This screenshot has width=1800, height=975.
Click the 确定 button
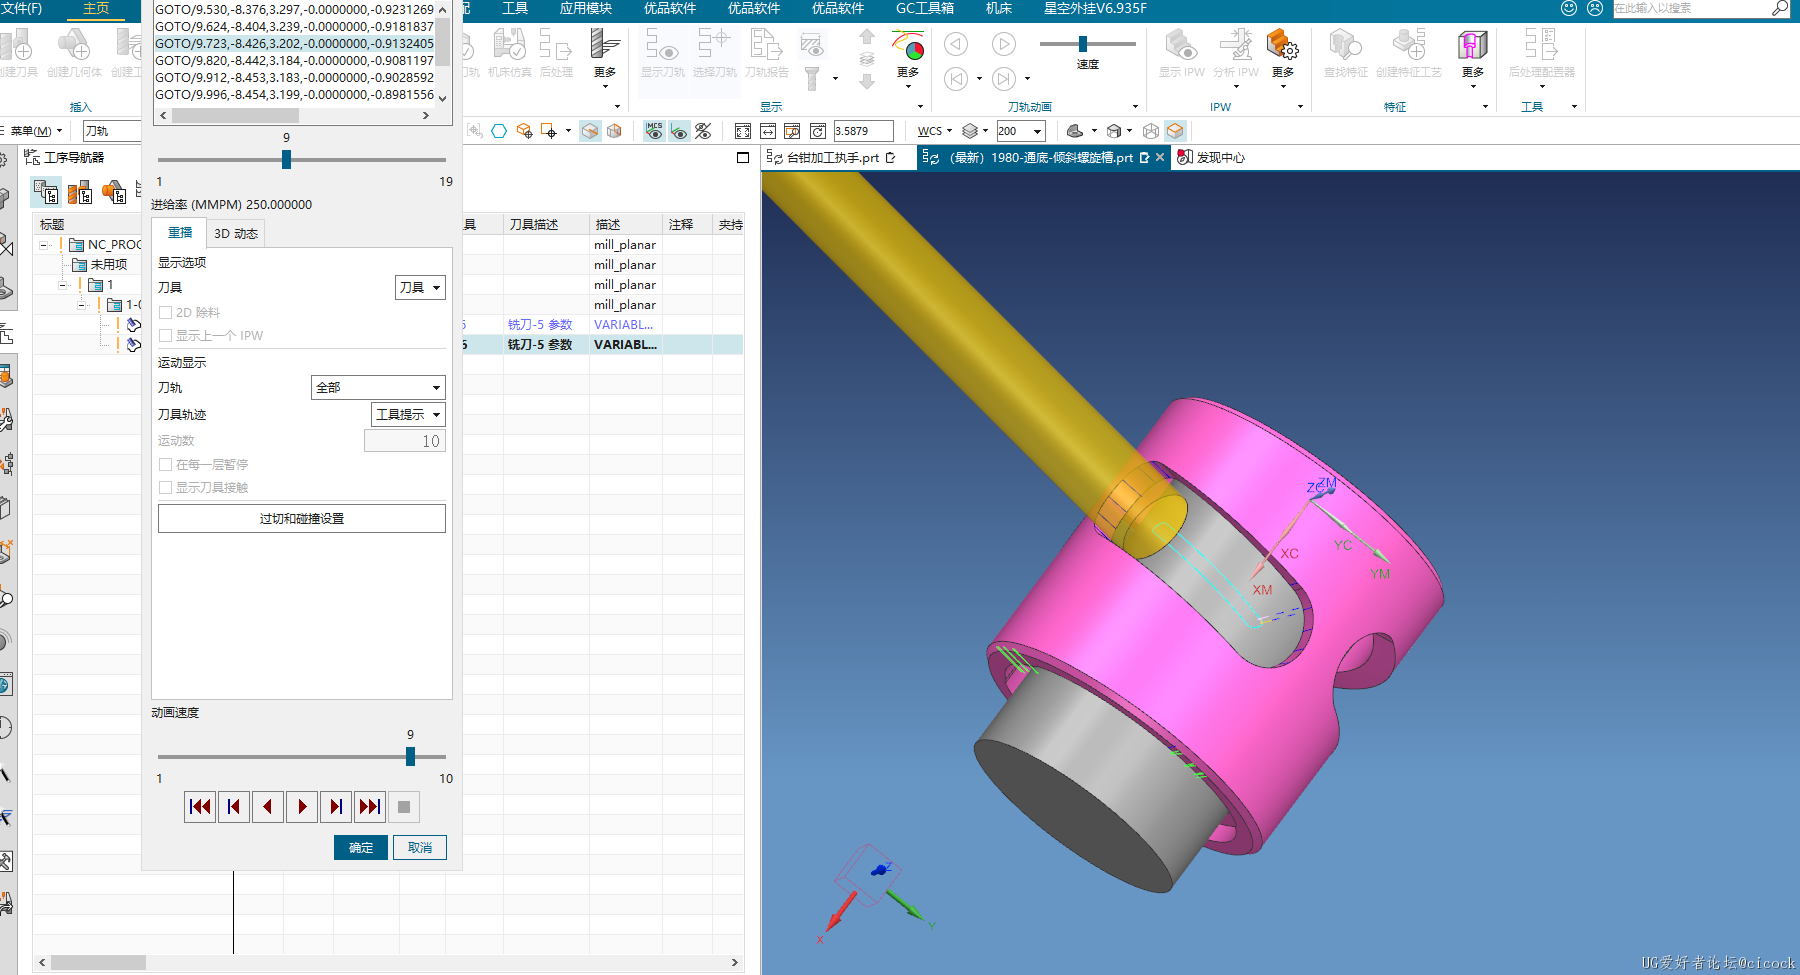361,848
